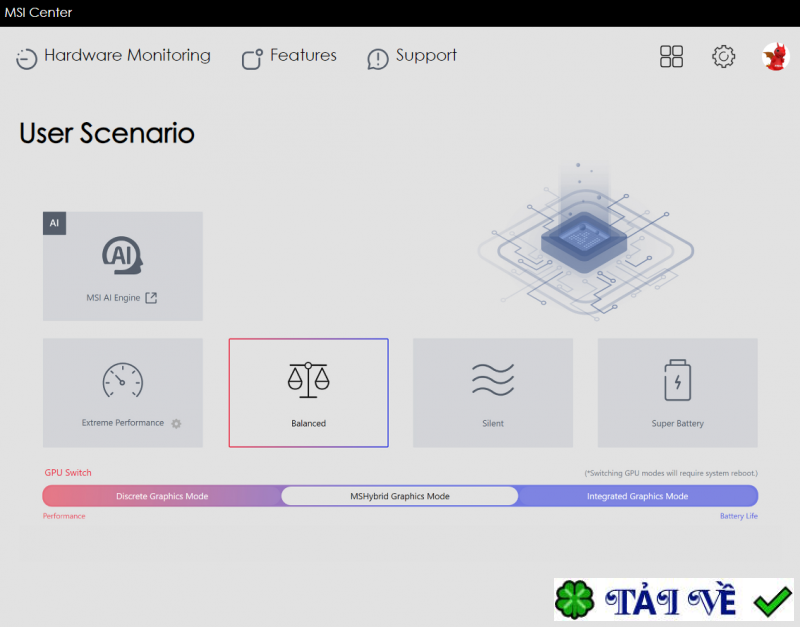Screen dimensions: 800x627
Task: Click the Hardware Monitoring gauge icon
Action: tap(27, 58)
